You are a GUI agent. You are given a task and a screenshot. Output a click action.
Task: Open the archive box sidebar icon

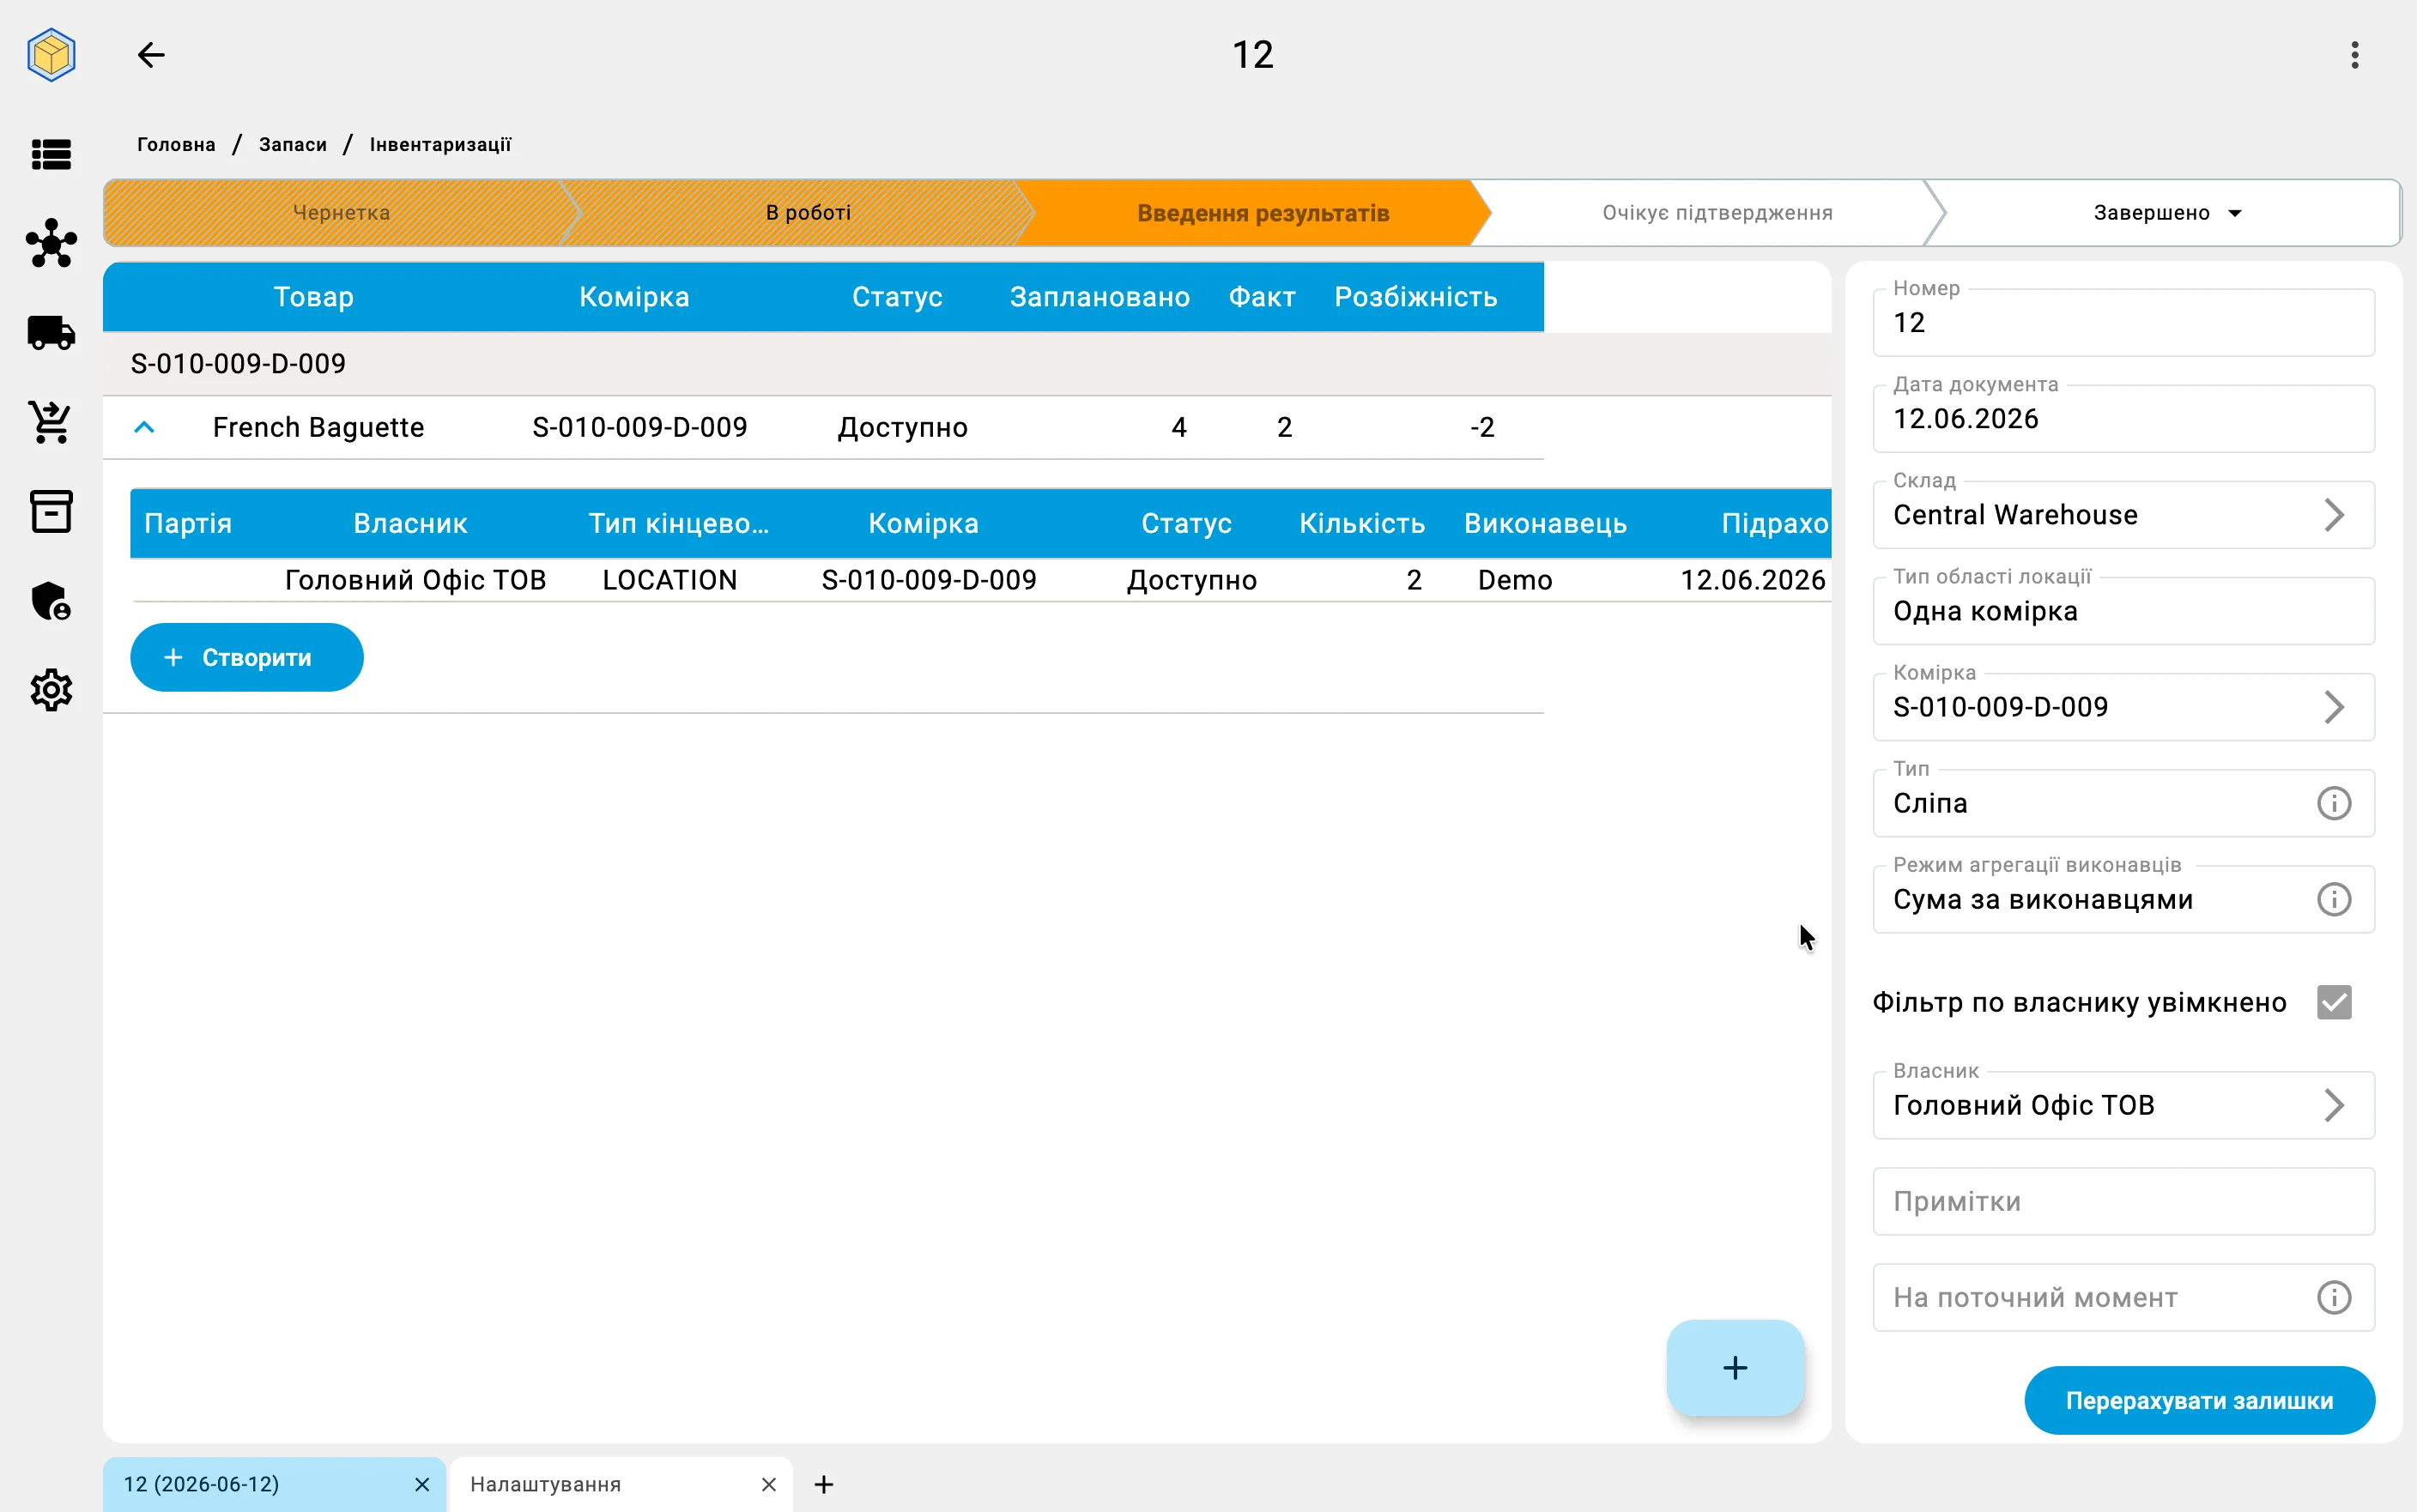(x=51, y=511)
